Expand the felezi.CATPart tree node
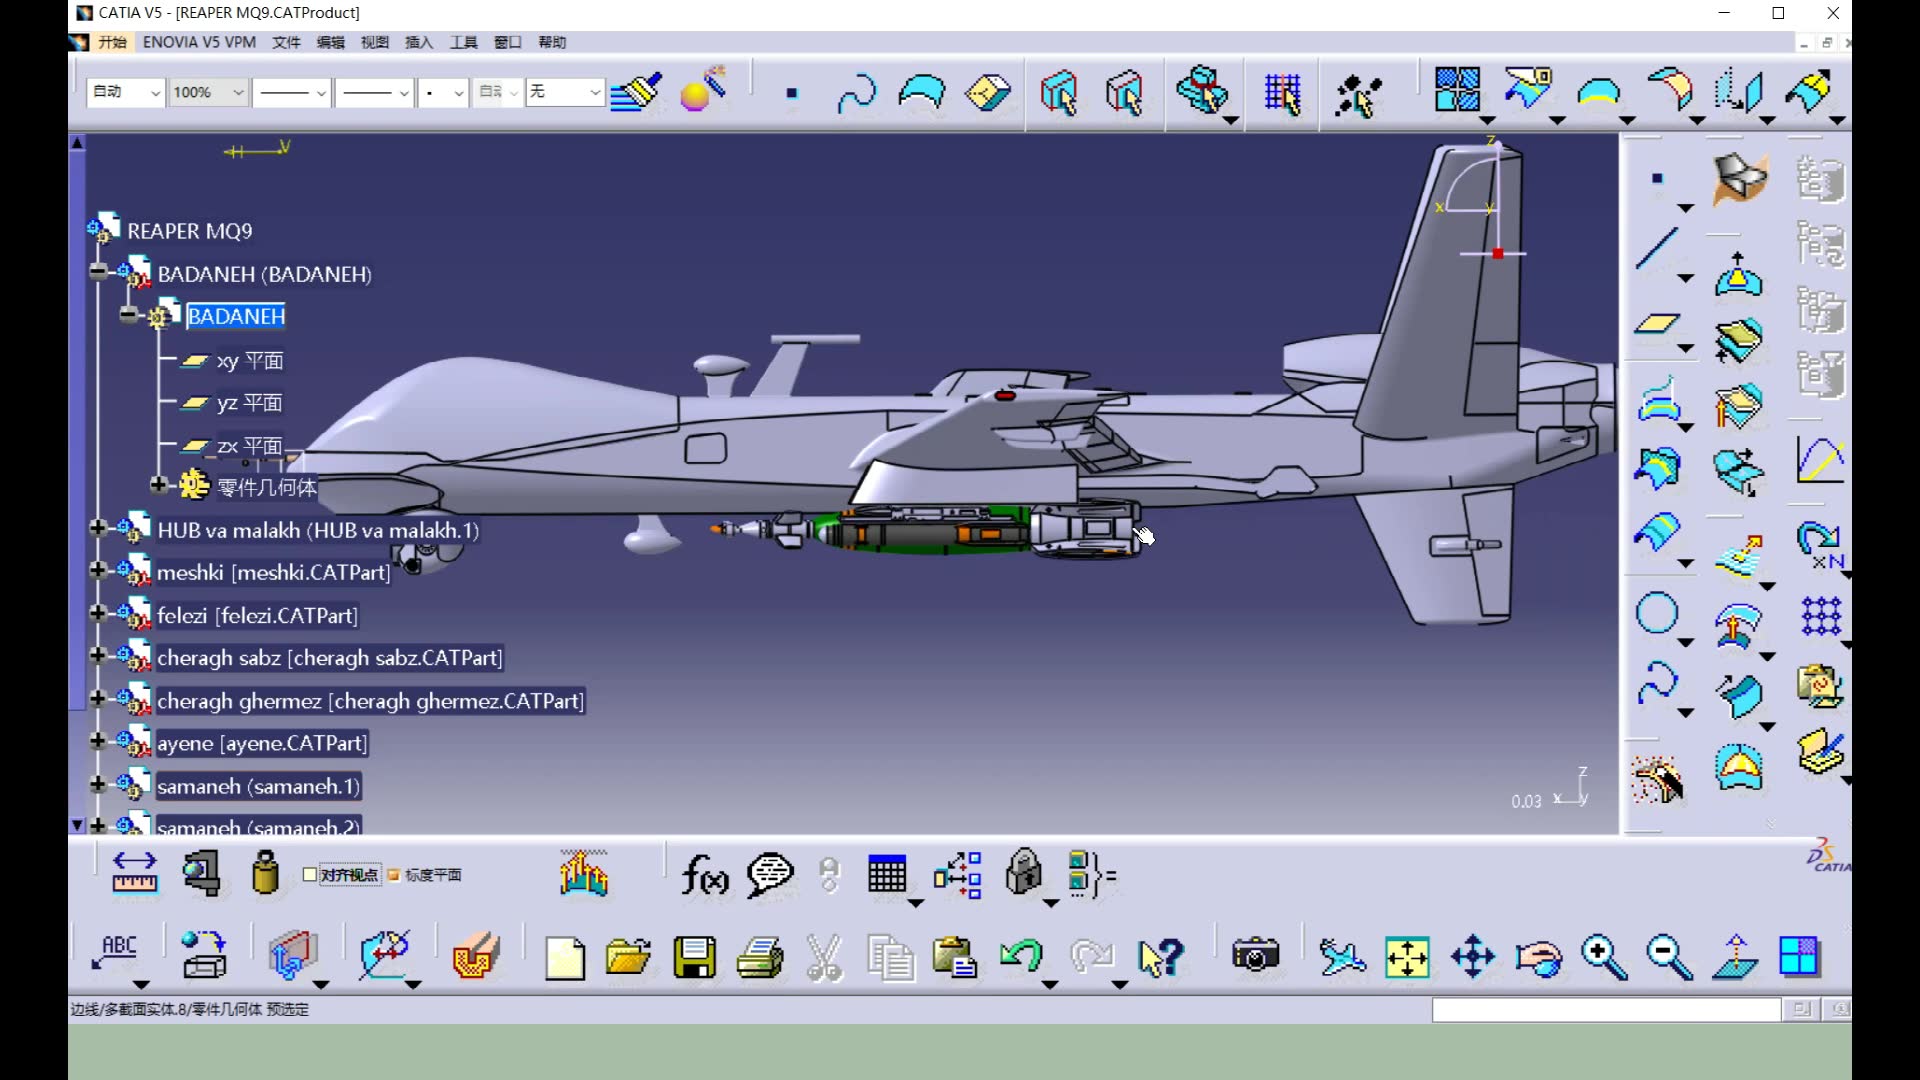1920x1080 pixels. pyautogui.click(x=98, y=613)
